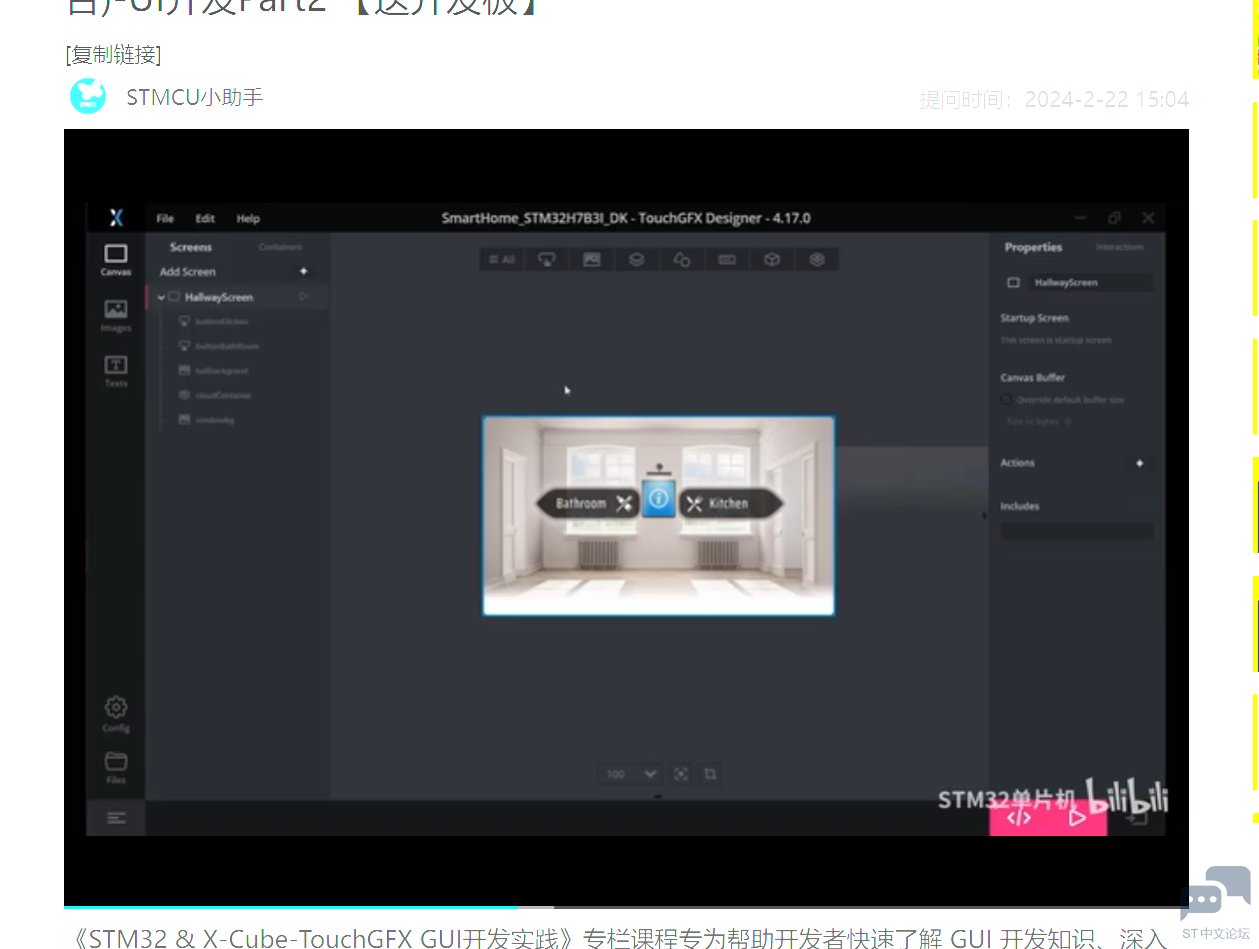Click the plus icon next to Add Screen
The width and height of the screenshot is (1259, 949).
[x=304, y=271]
